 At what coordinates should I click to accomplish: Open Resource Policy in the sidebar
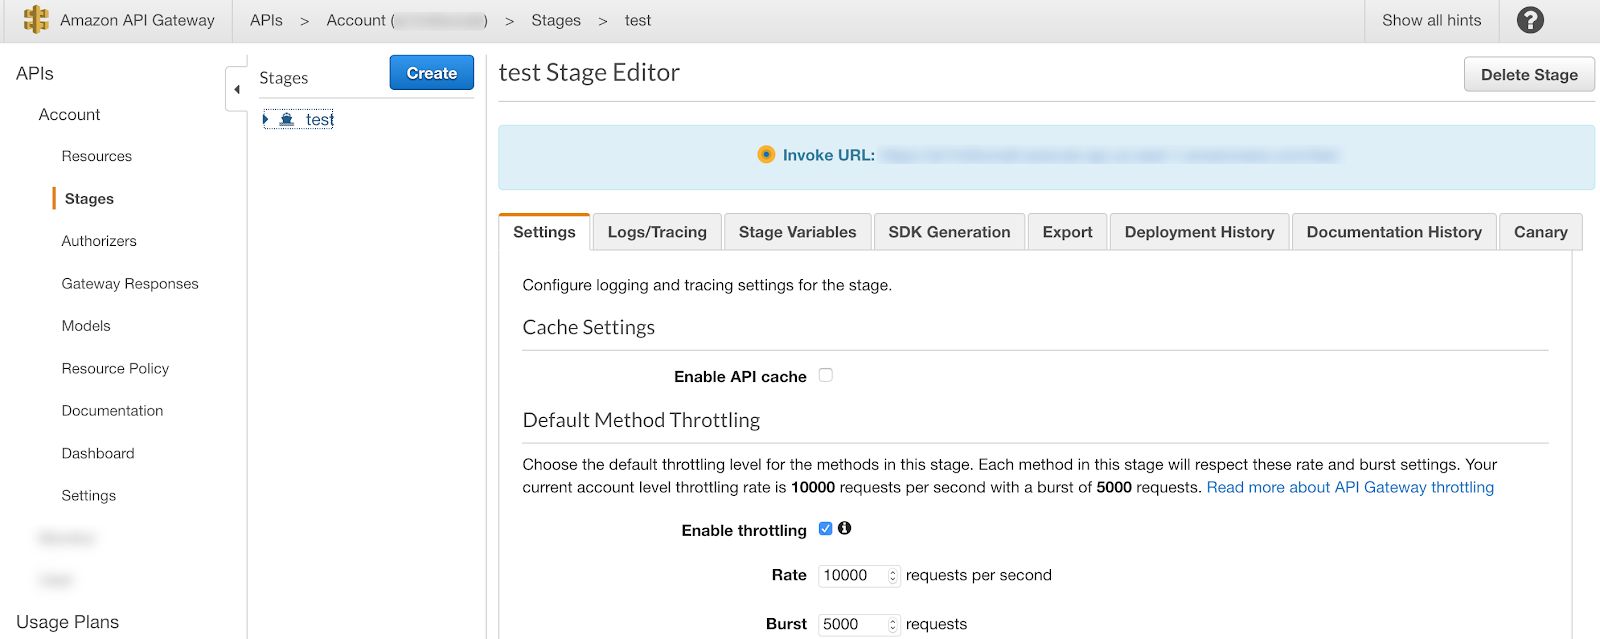(115, 368)
